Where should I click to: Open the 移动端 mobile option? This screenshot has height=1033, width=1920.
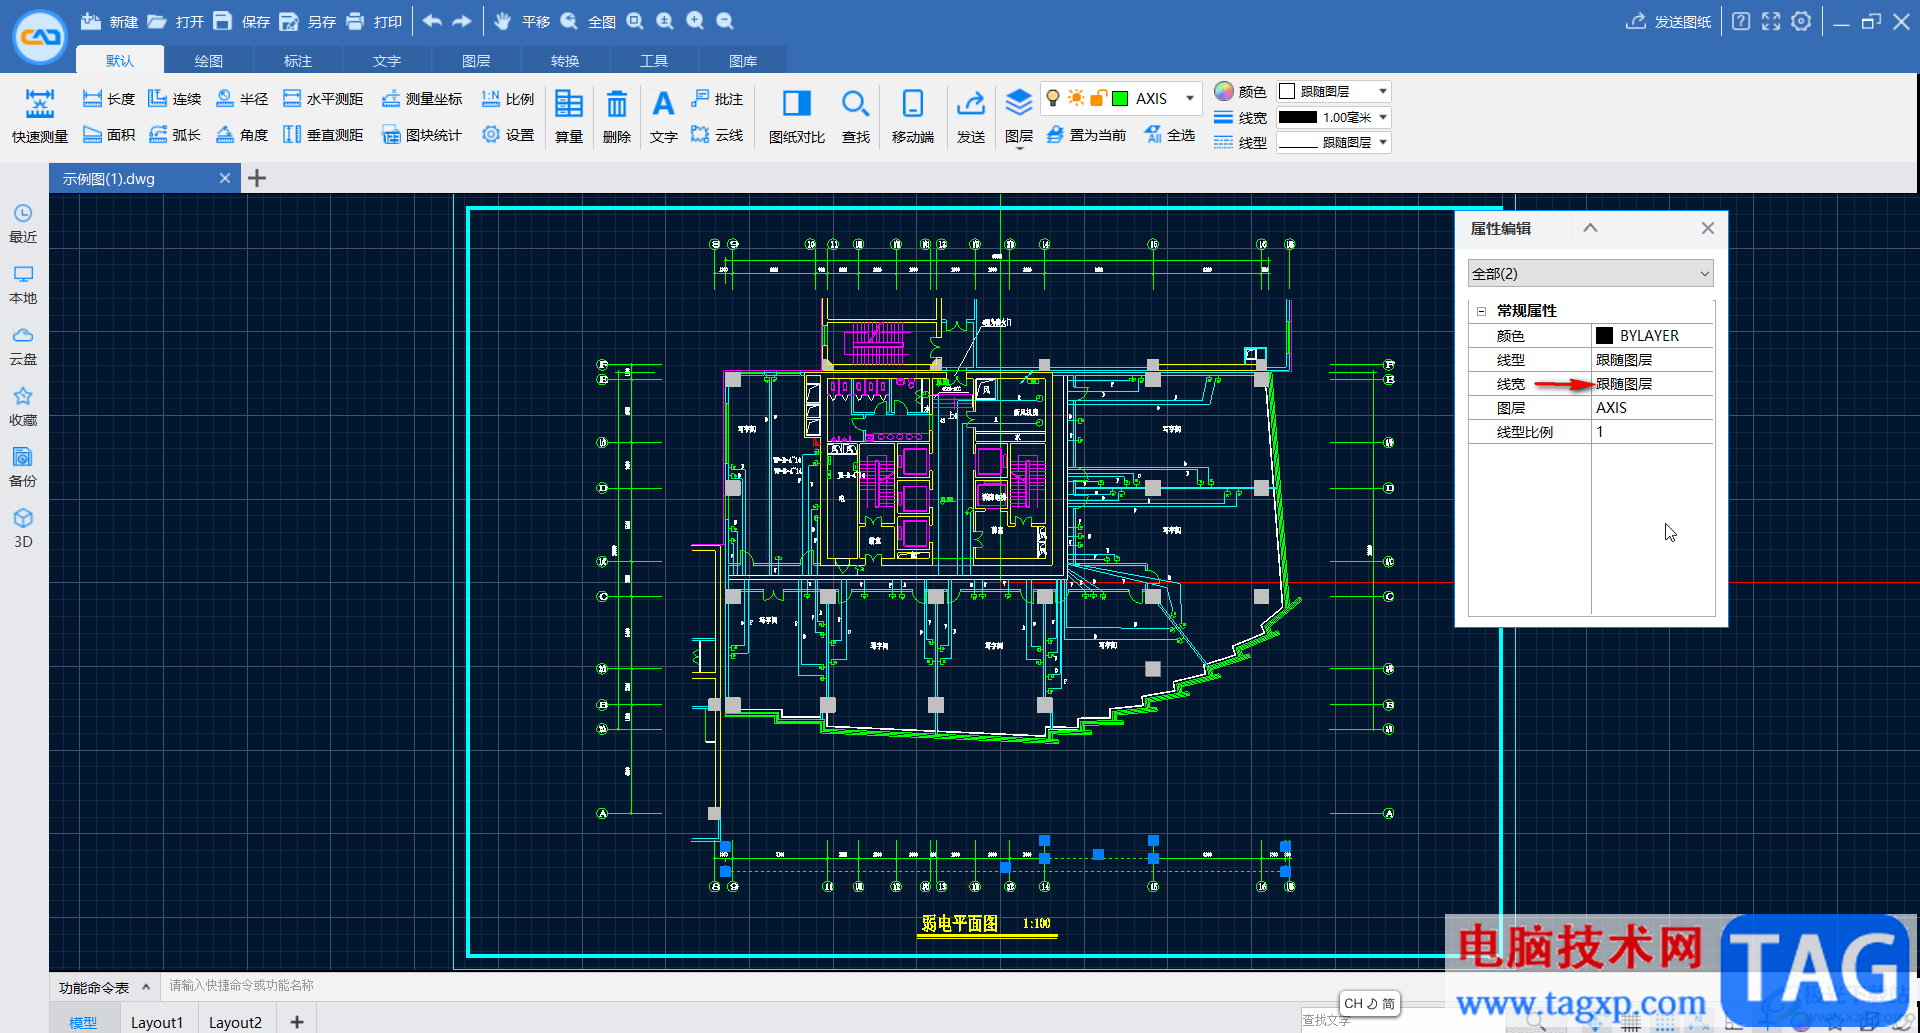tap(913, 116)
